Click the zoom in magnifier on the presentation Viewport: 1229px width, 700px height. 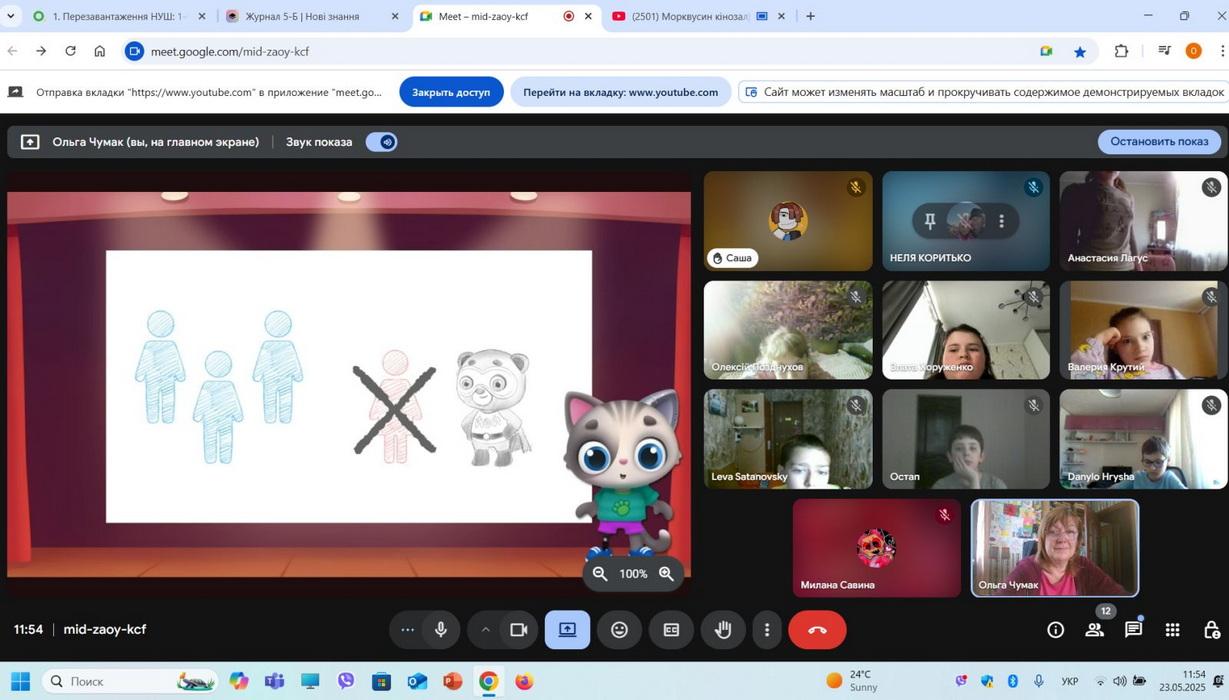click(667, 574)
